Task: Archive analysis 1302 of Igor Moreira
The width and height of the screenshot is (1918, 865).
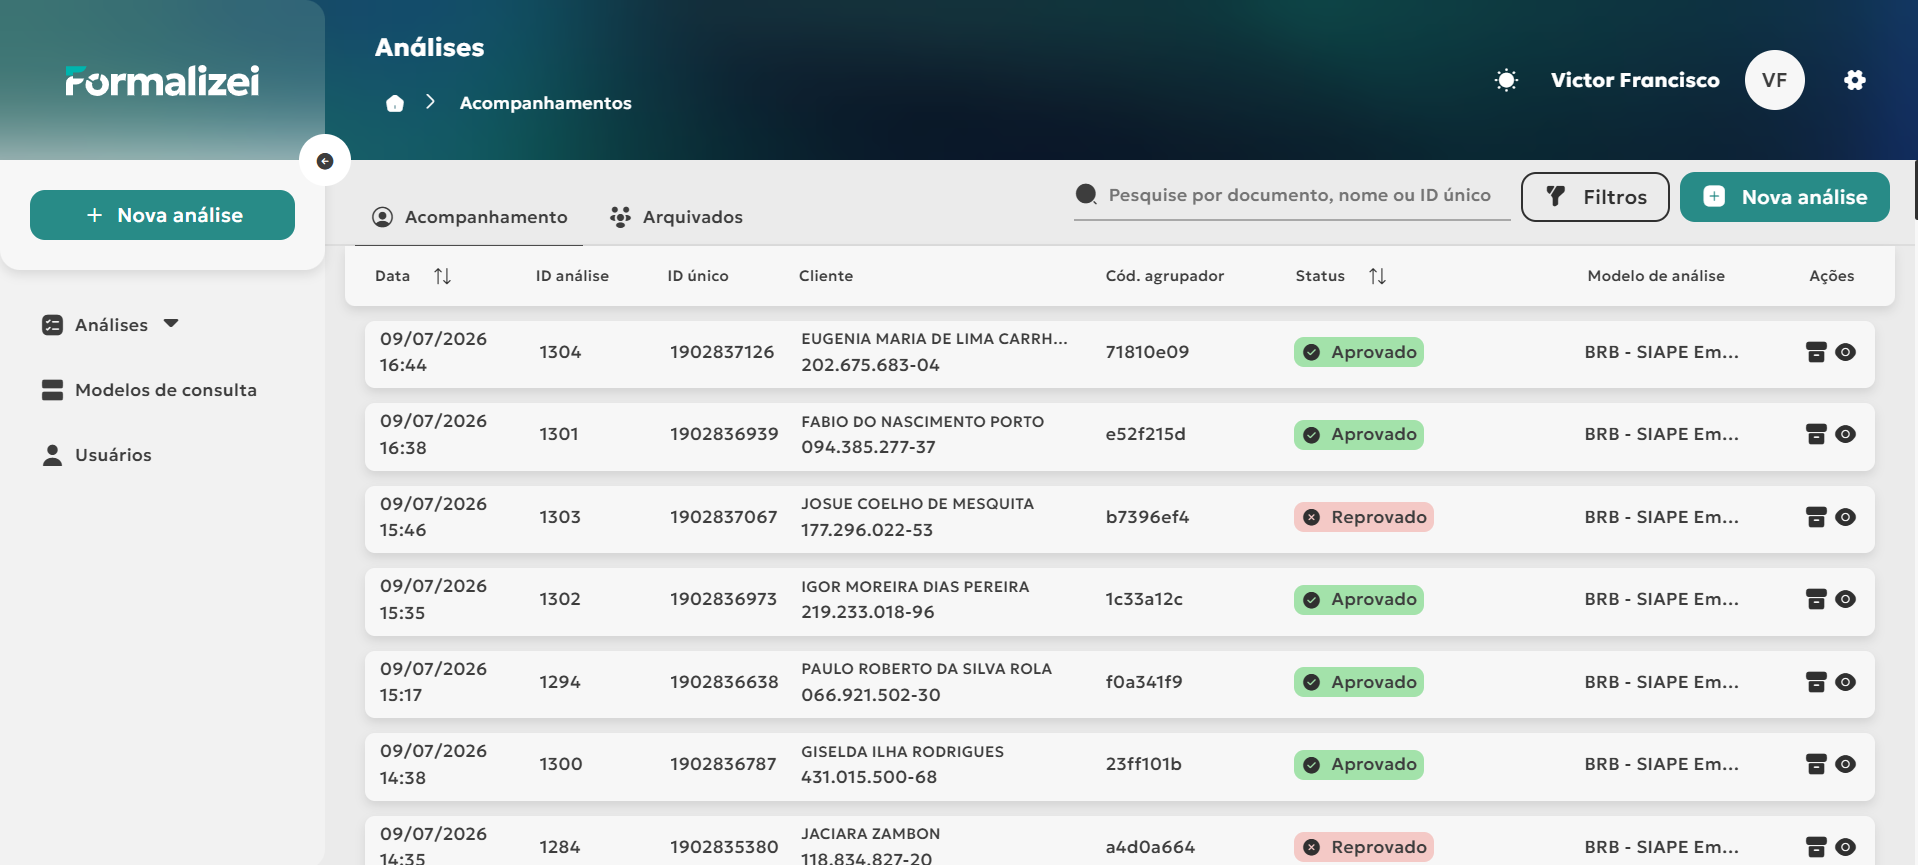Action: coord(1816,599)
